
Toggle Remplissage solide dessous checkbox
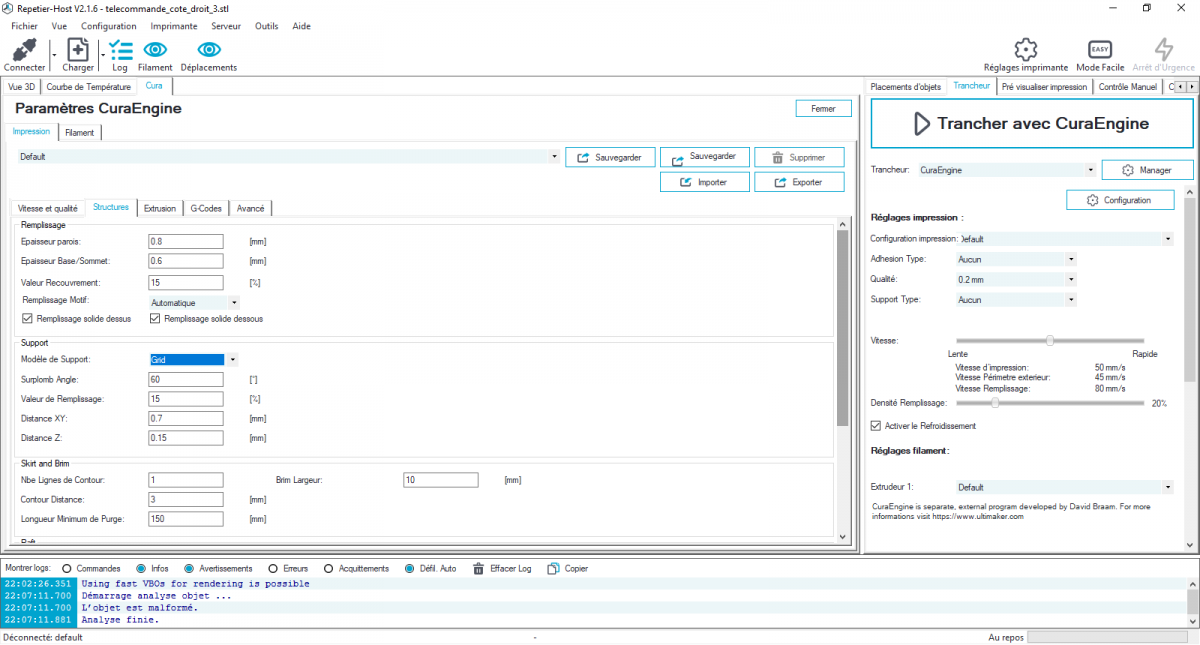click(x=155, y=319)
